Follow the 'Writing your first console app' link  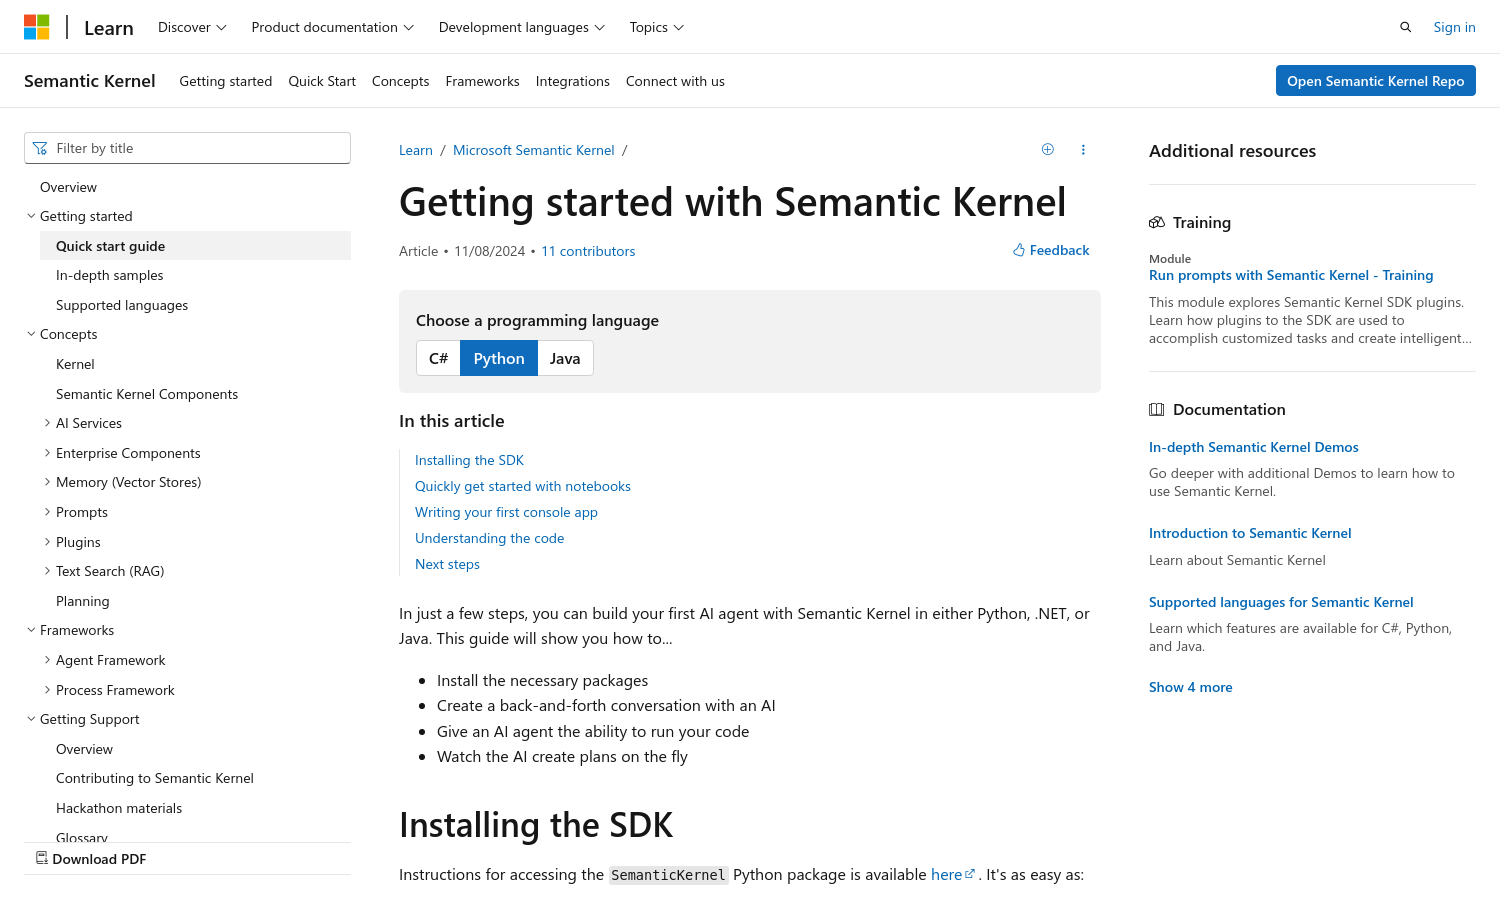point(506,512)
